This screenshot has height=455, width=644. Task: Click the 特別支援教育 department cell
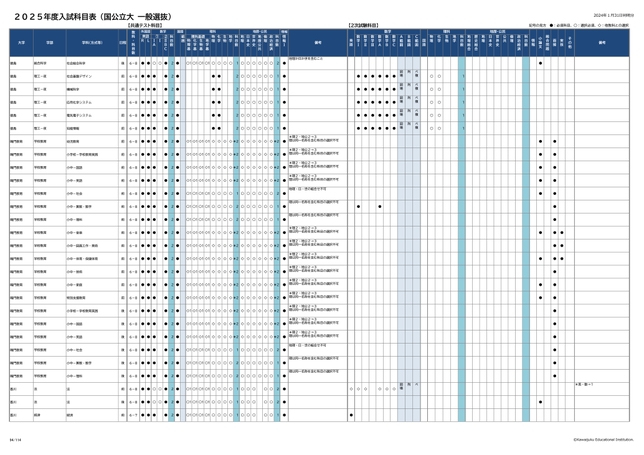coord(77,298)
